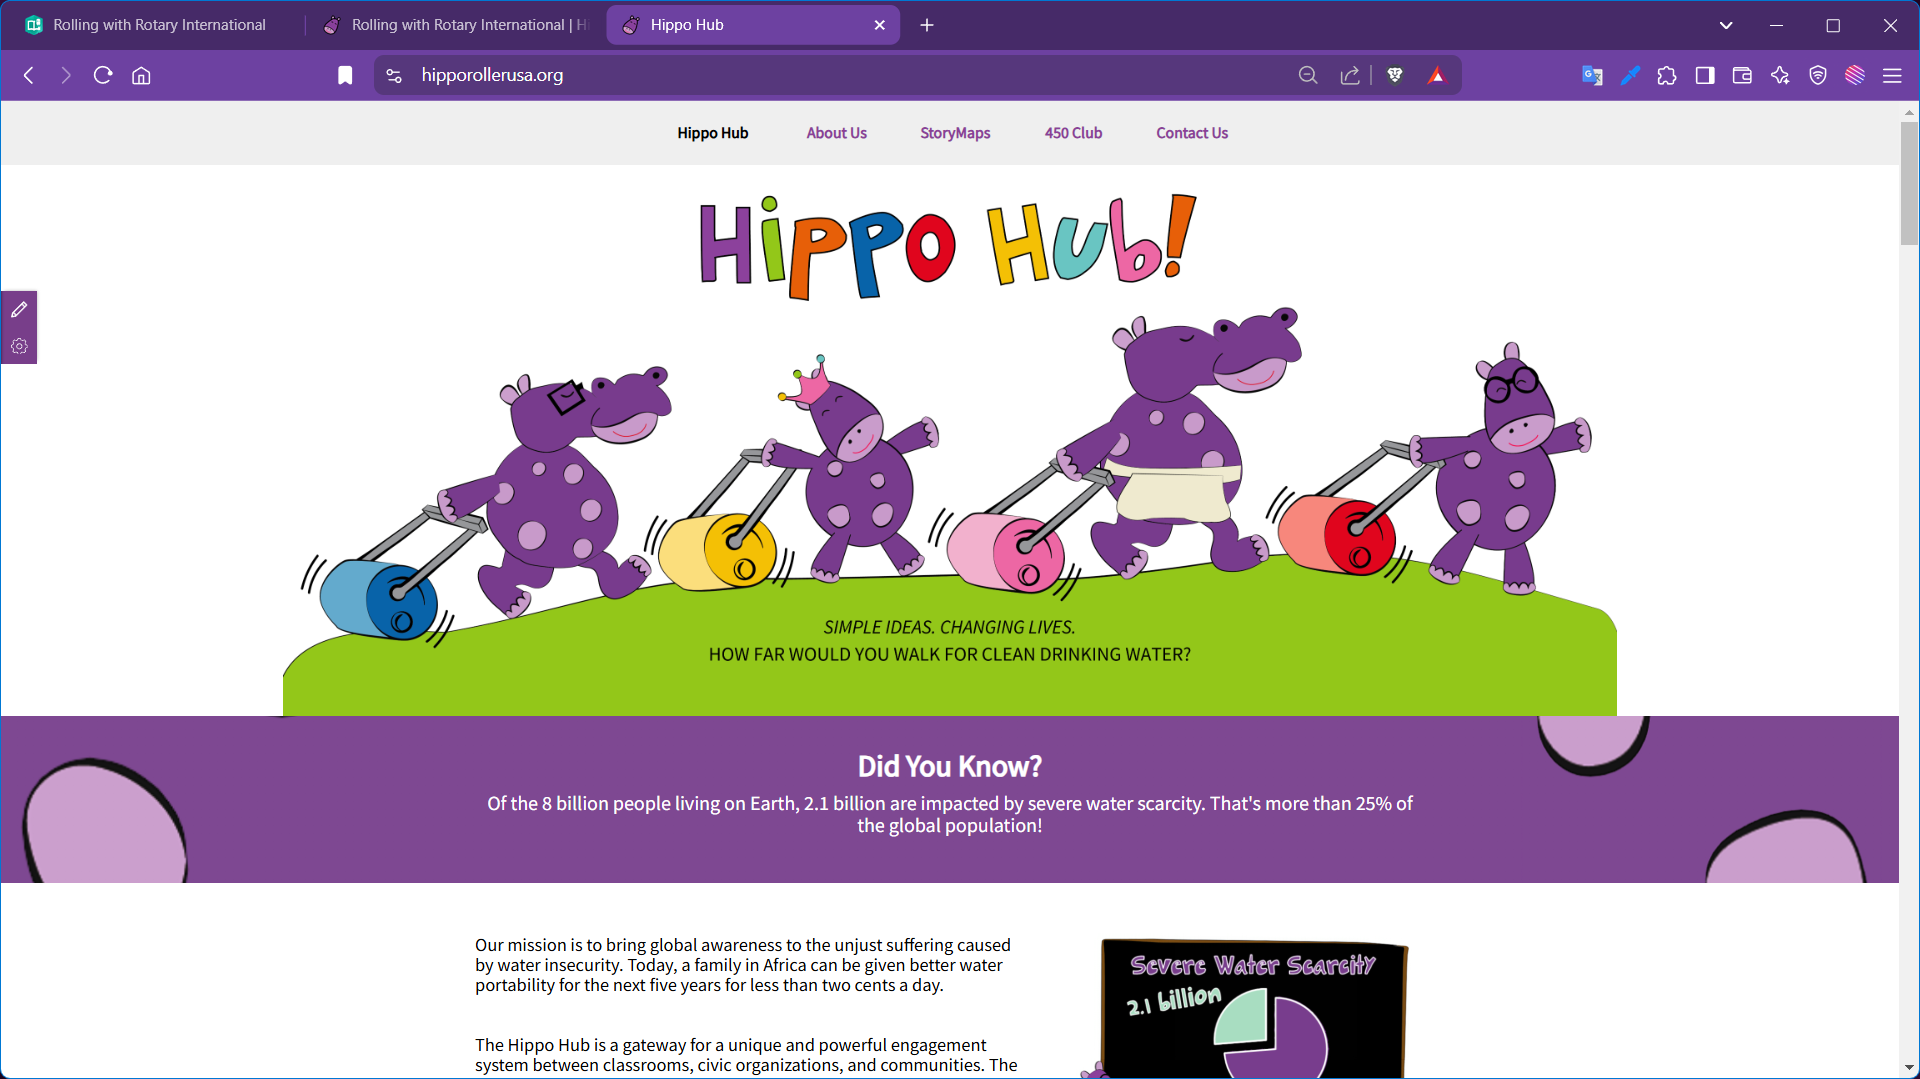The width and height of the screenshot is (1920, 1079).
Task: Open the StoryMaps page
Action: coord(955,133)
